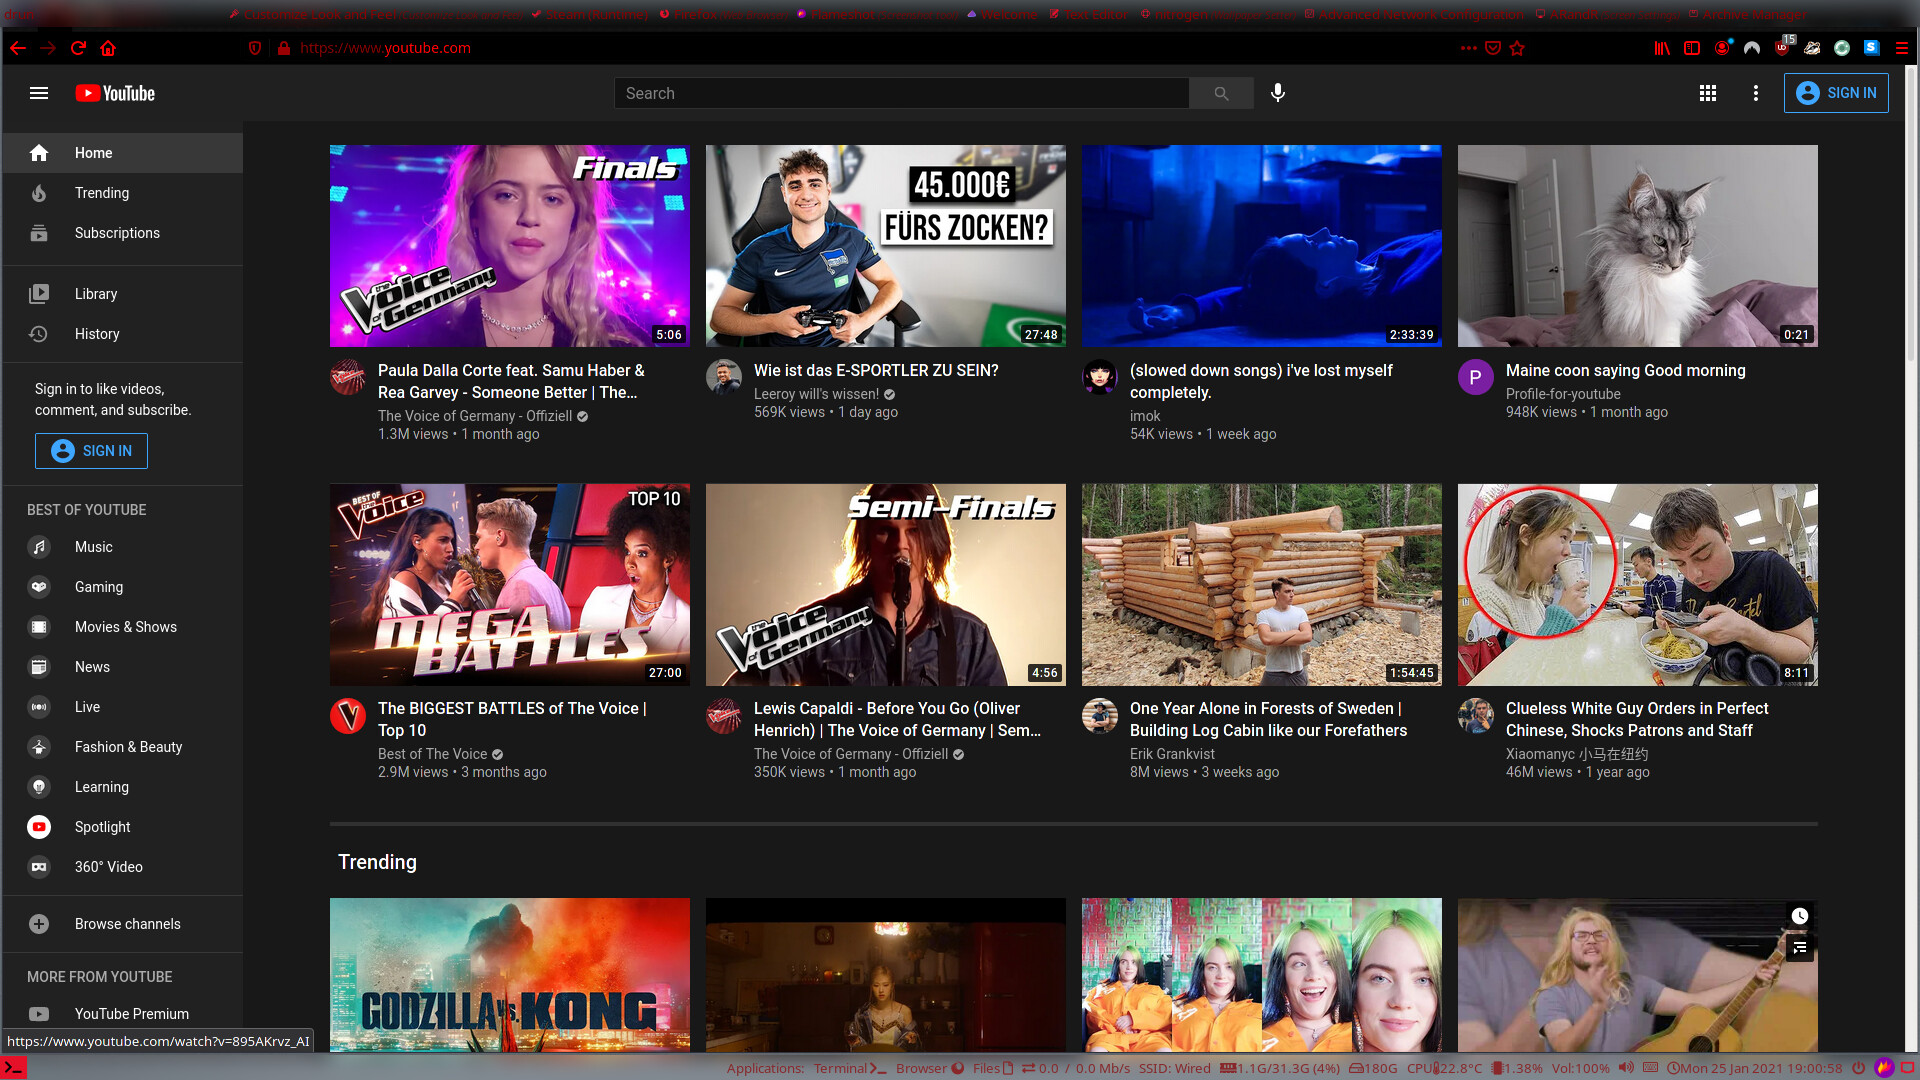Click SIGN IN button in sidebar

[x=91, y=451]
